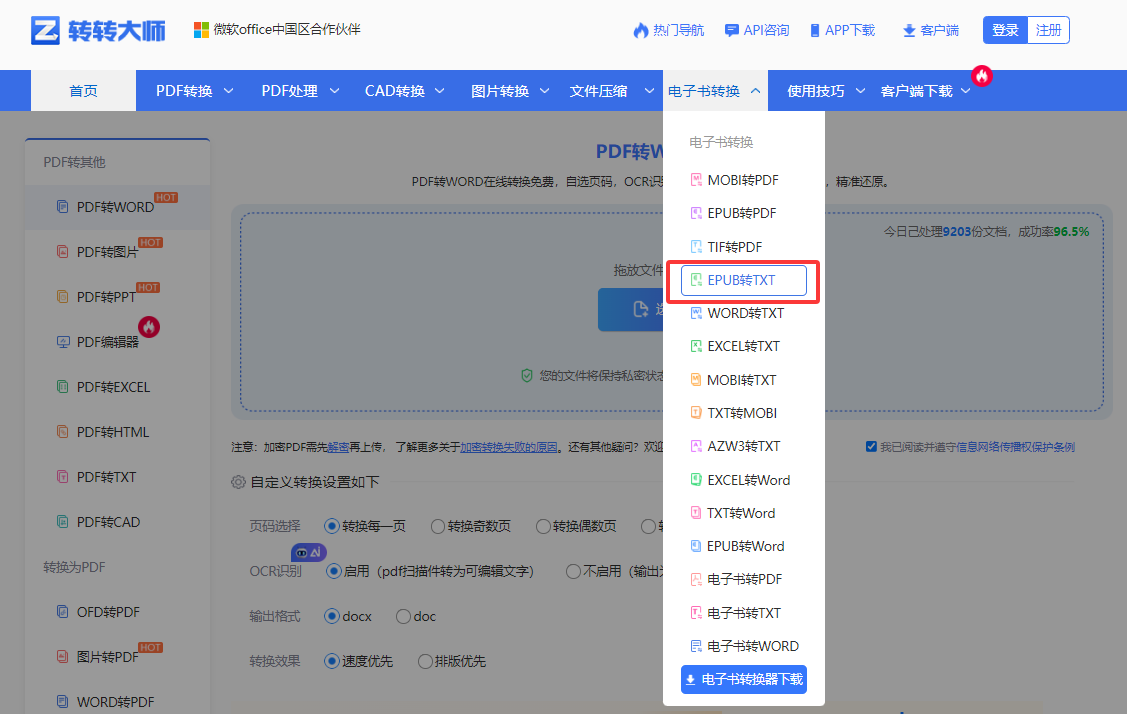Go to the 首页 tab

(x=83, y=91)
